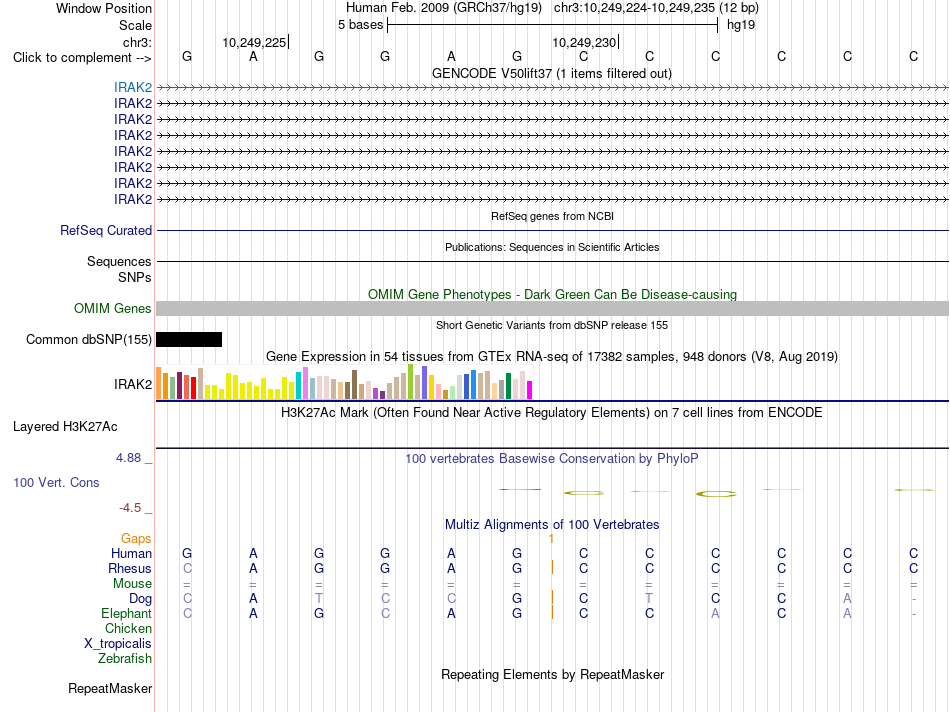Viewport: 950px width, 712px height.
Task: Click the 10,249,230 ruler position label
Action: (584, 42)
